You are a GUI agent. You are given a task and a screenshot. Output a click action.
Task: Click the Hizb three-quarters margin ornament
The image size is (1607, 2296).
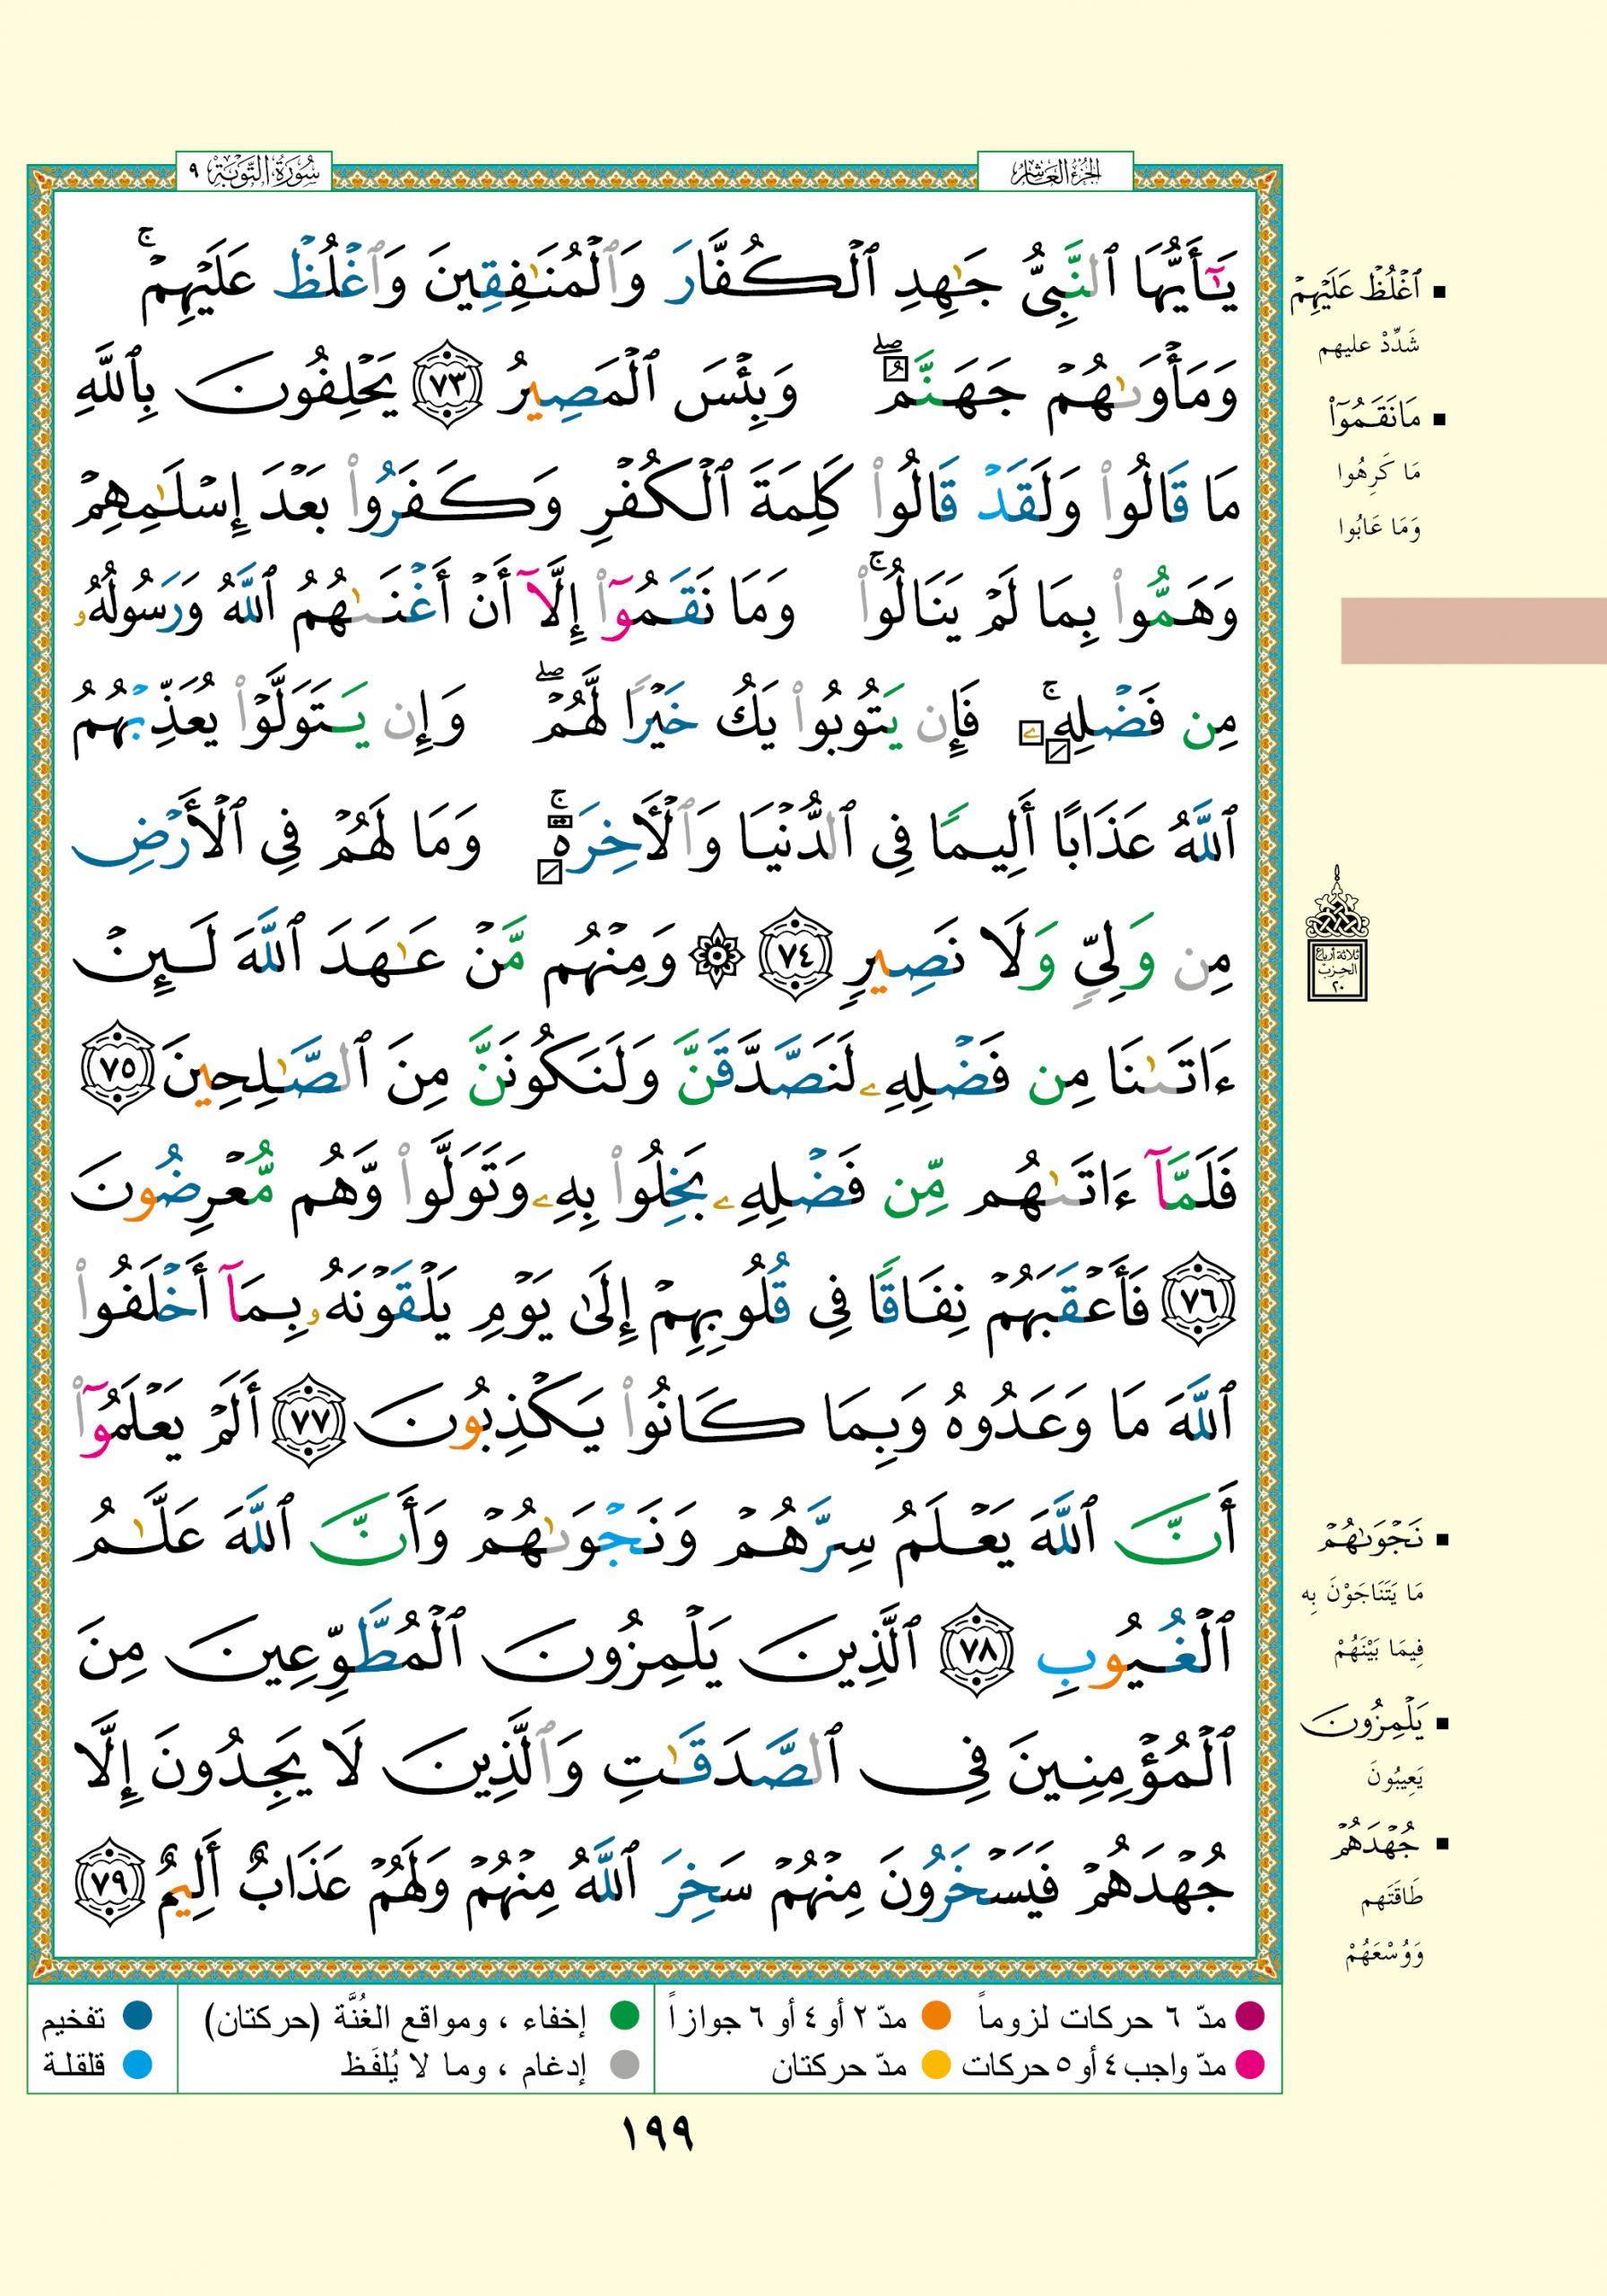[x=1337, y=934]
